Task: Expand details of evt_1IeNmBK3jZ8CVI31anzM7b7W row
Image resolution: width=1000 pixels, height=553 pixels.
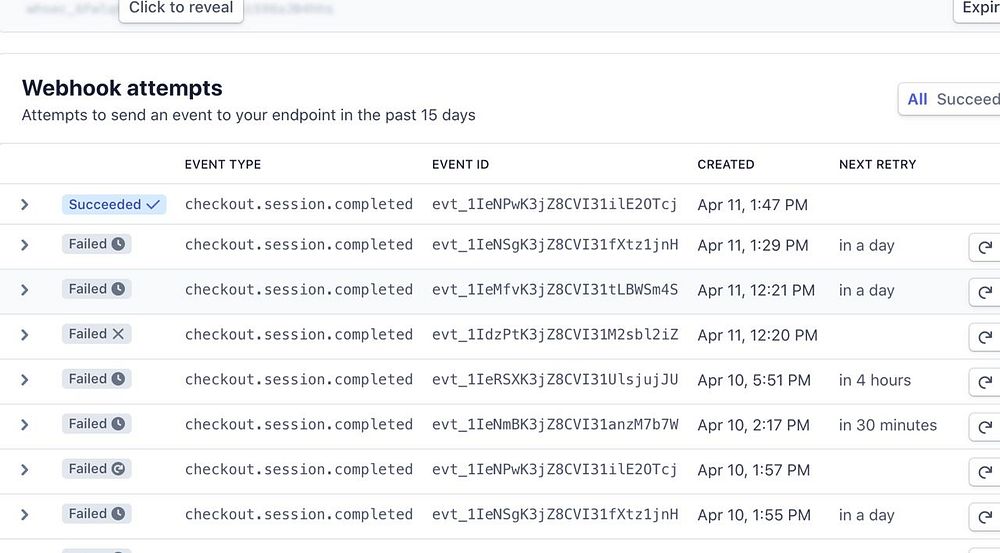Action: pyautogui.click(x=25, y=425)
